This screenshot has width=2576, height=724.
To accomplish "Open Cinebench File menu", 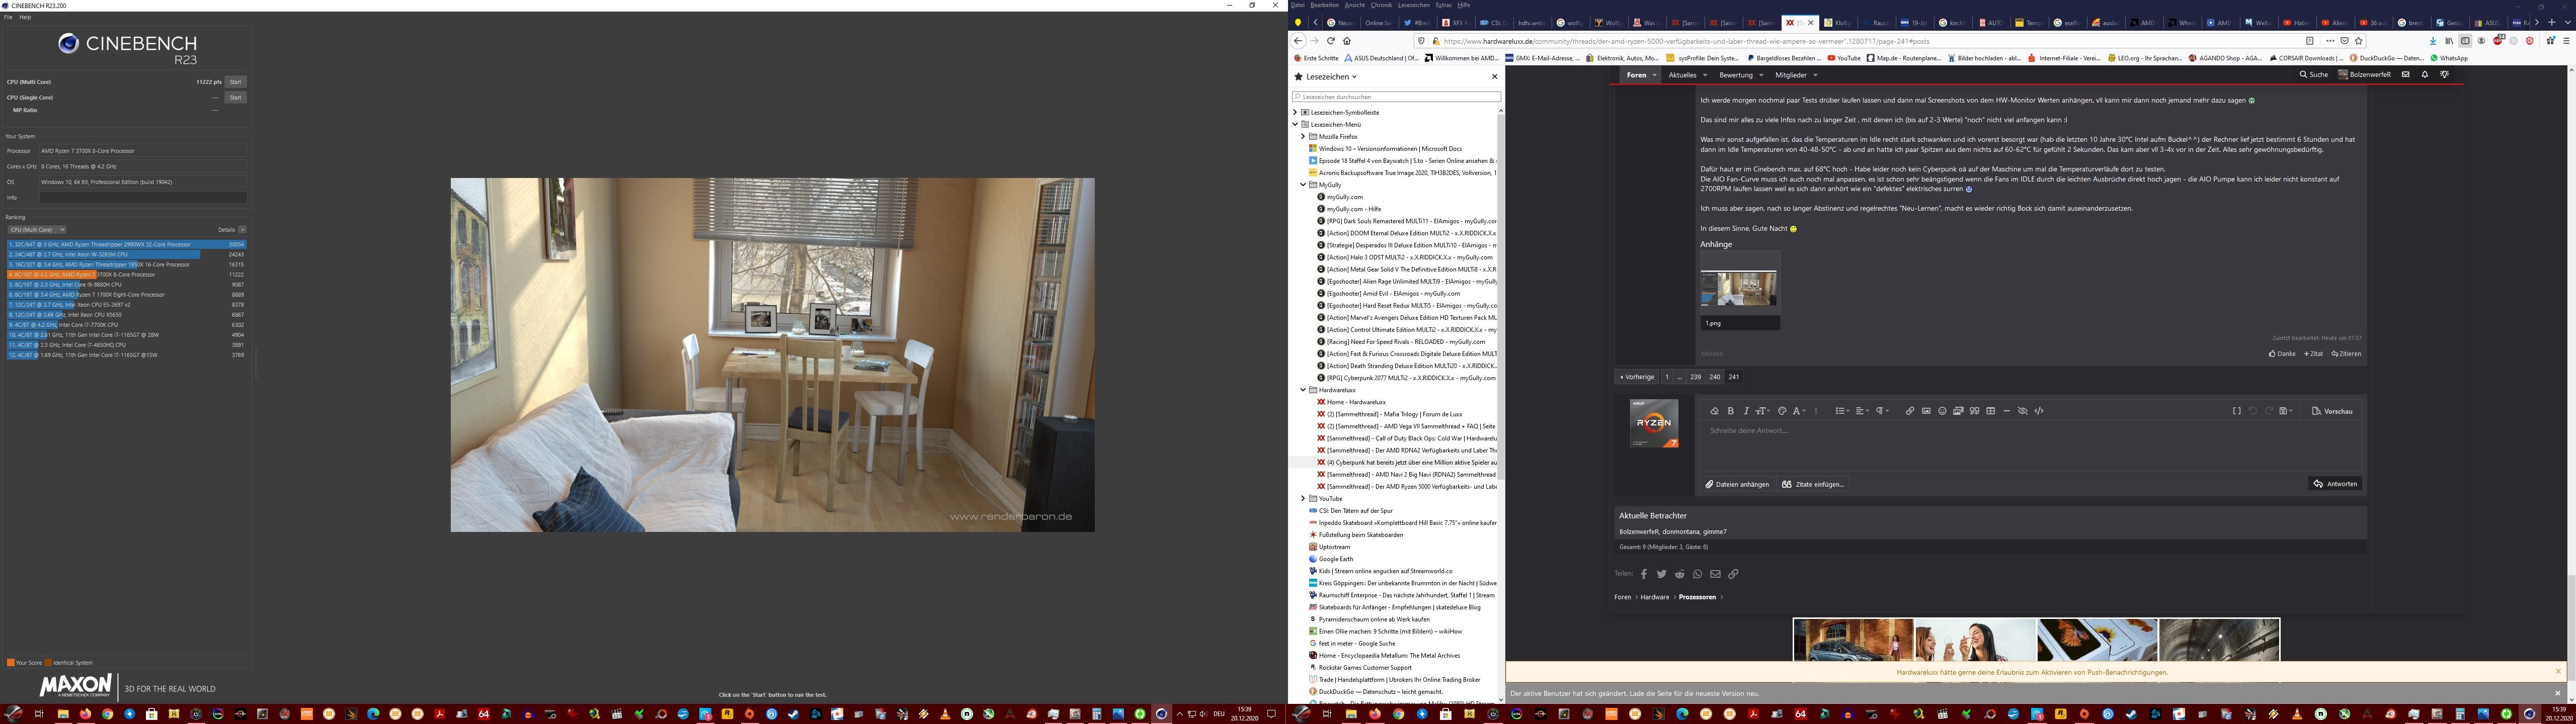I will coord(8,17).
